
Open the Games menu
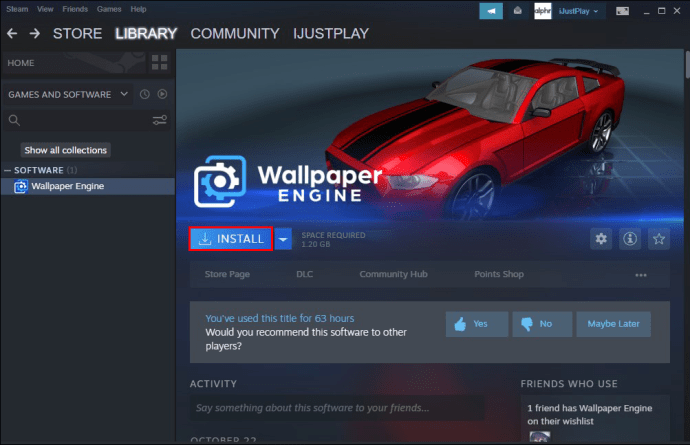(x=109, y=9)
